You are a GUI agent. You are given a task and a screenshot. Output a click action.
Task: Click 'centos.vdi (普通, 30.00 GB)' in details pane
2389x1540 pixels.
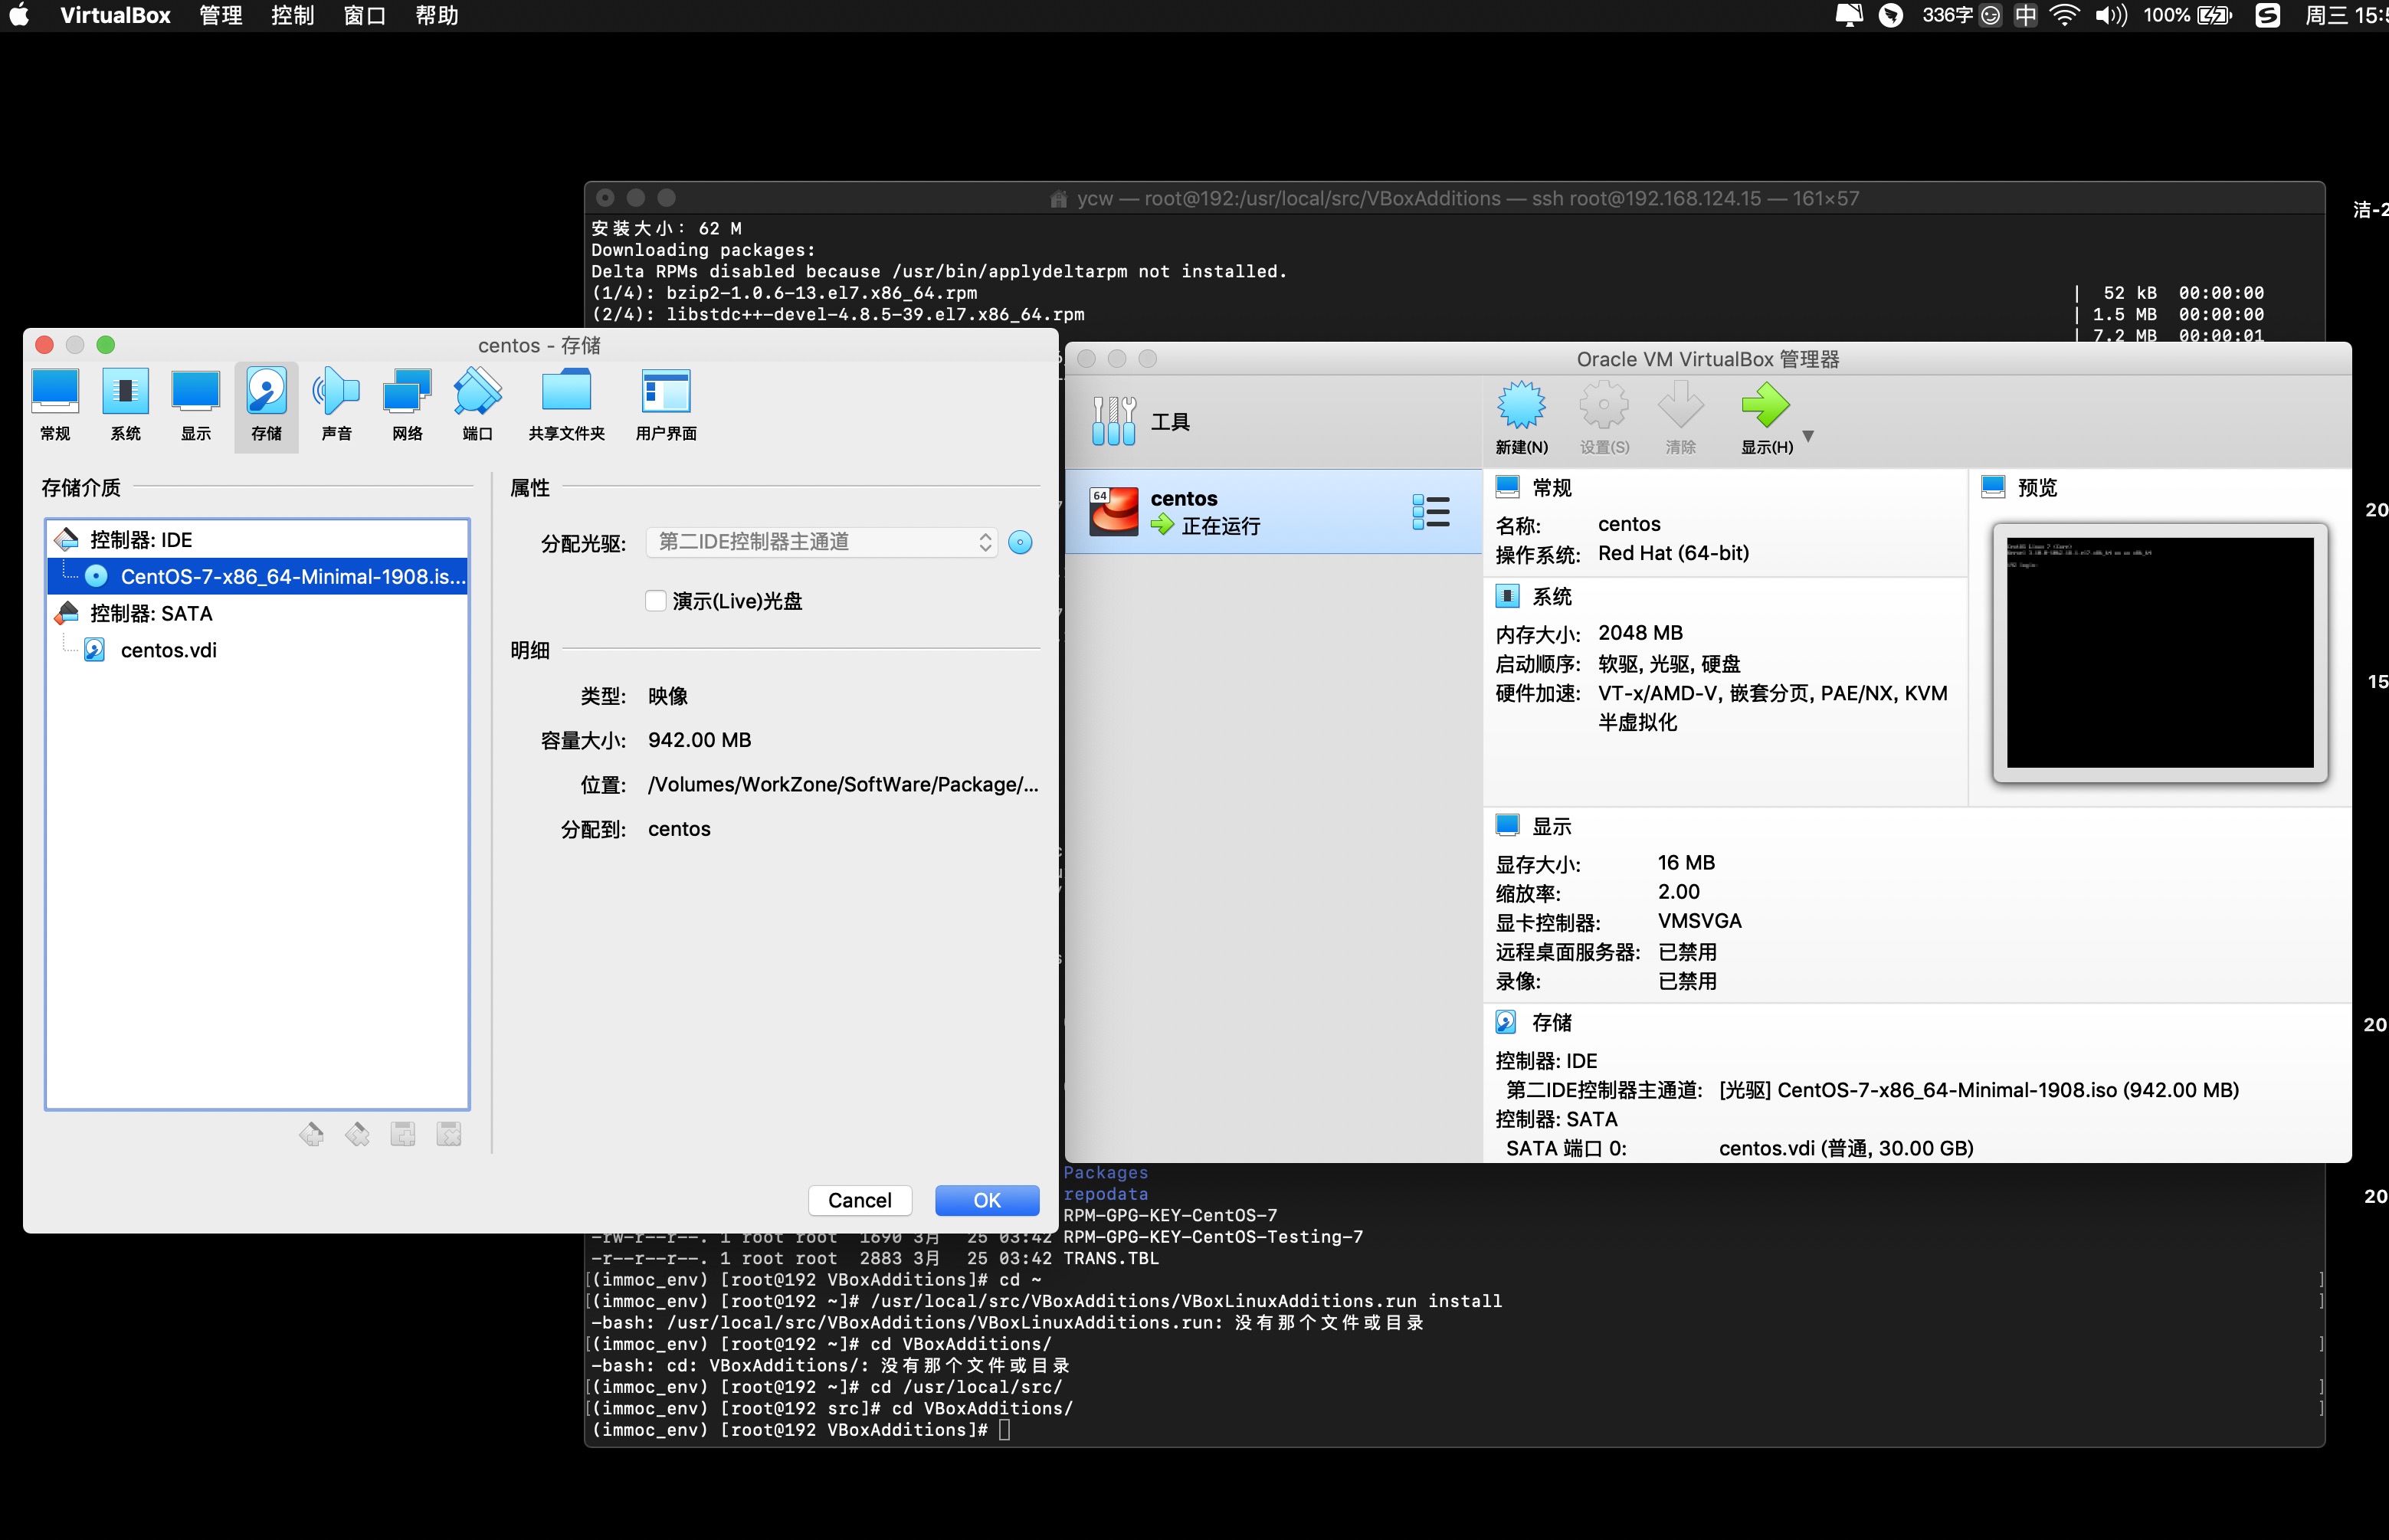click(1846, 1149)
